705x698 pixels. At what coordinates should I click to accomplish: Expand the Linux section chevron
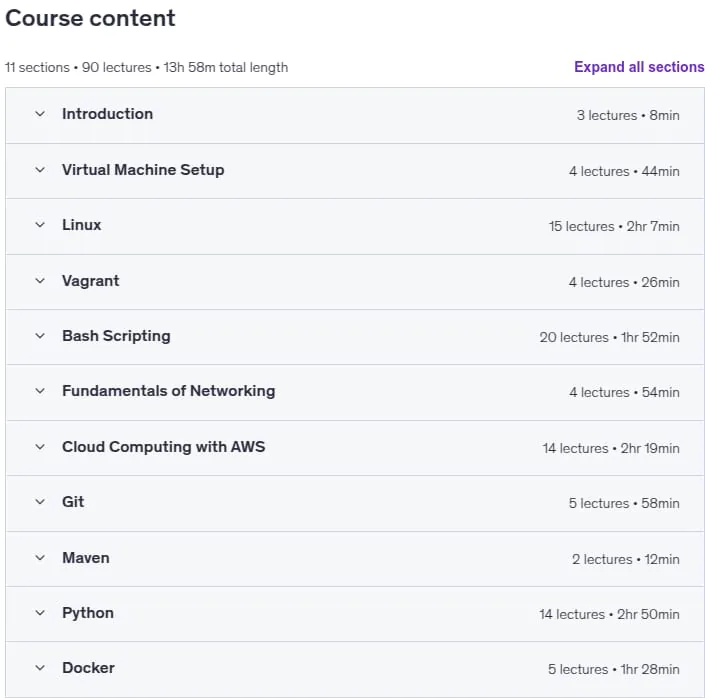click(40, 225)
